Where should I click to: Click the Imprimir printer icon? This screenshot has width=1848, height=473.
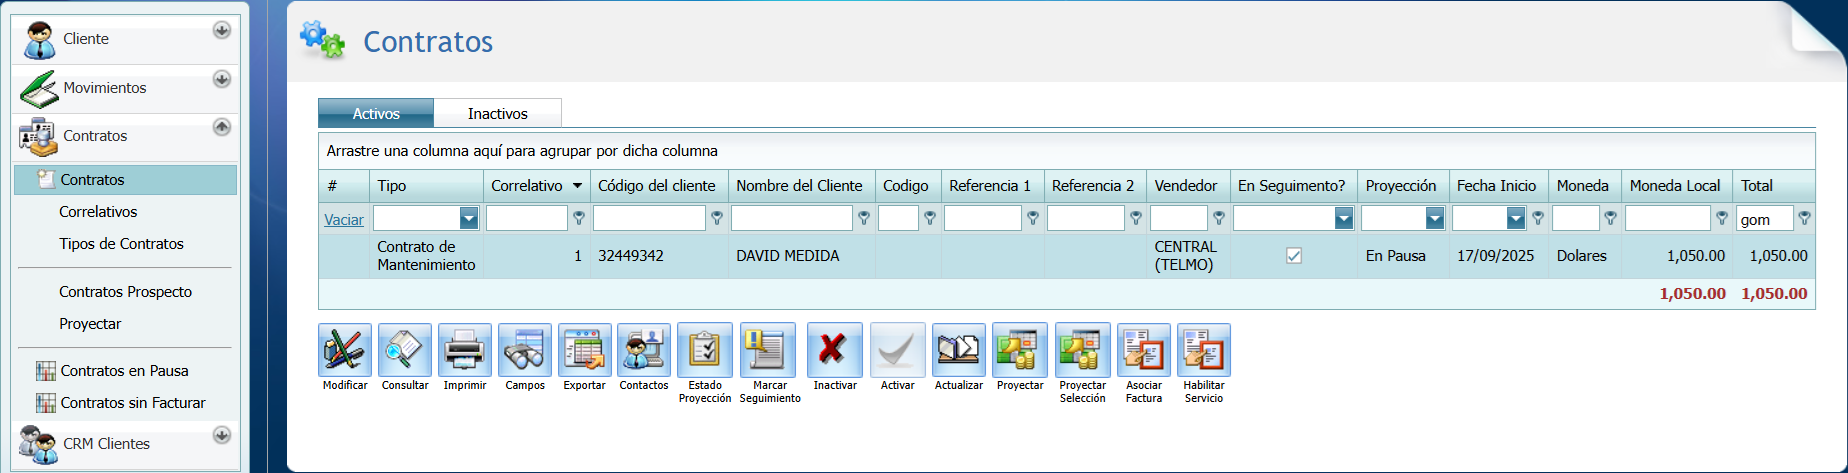465,350
